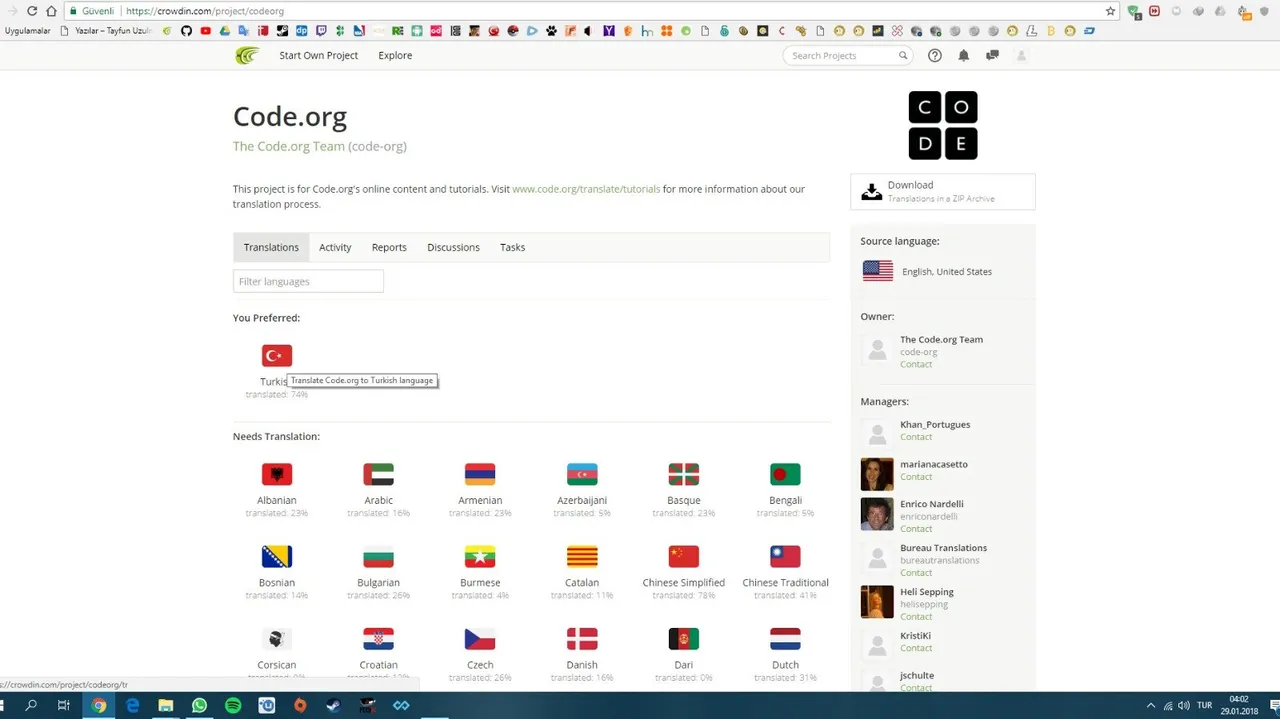Open the help question mark icon
This screenshot has width=1280, height=719.
click(935, 56)
